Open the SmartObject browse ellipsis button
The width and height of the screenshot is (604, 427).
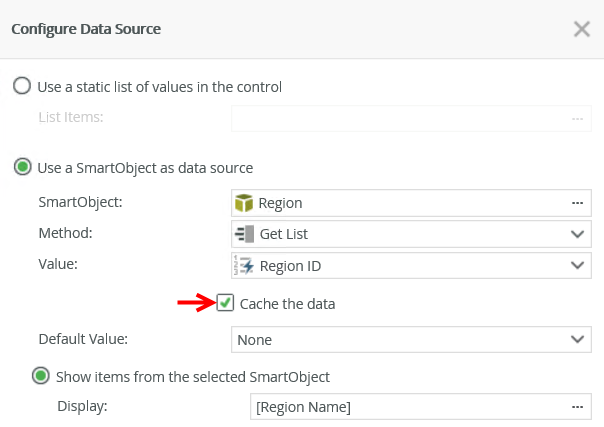577,203
